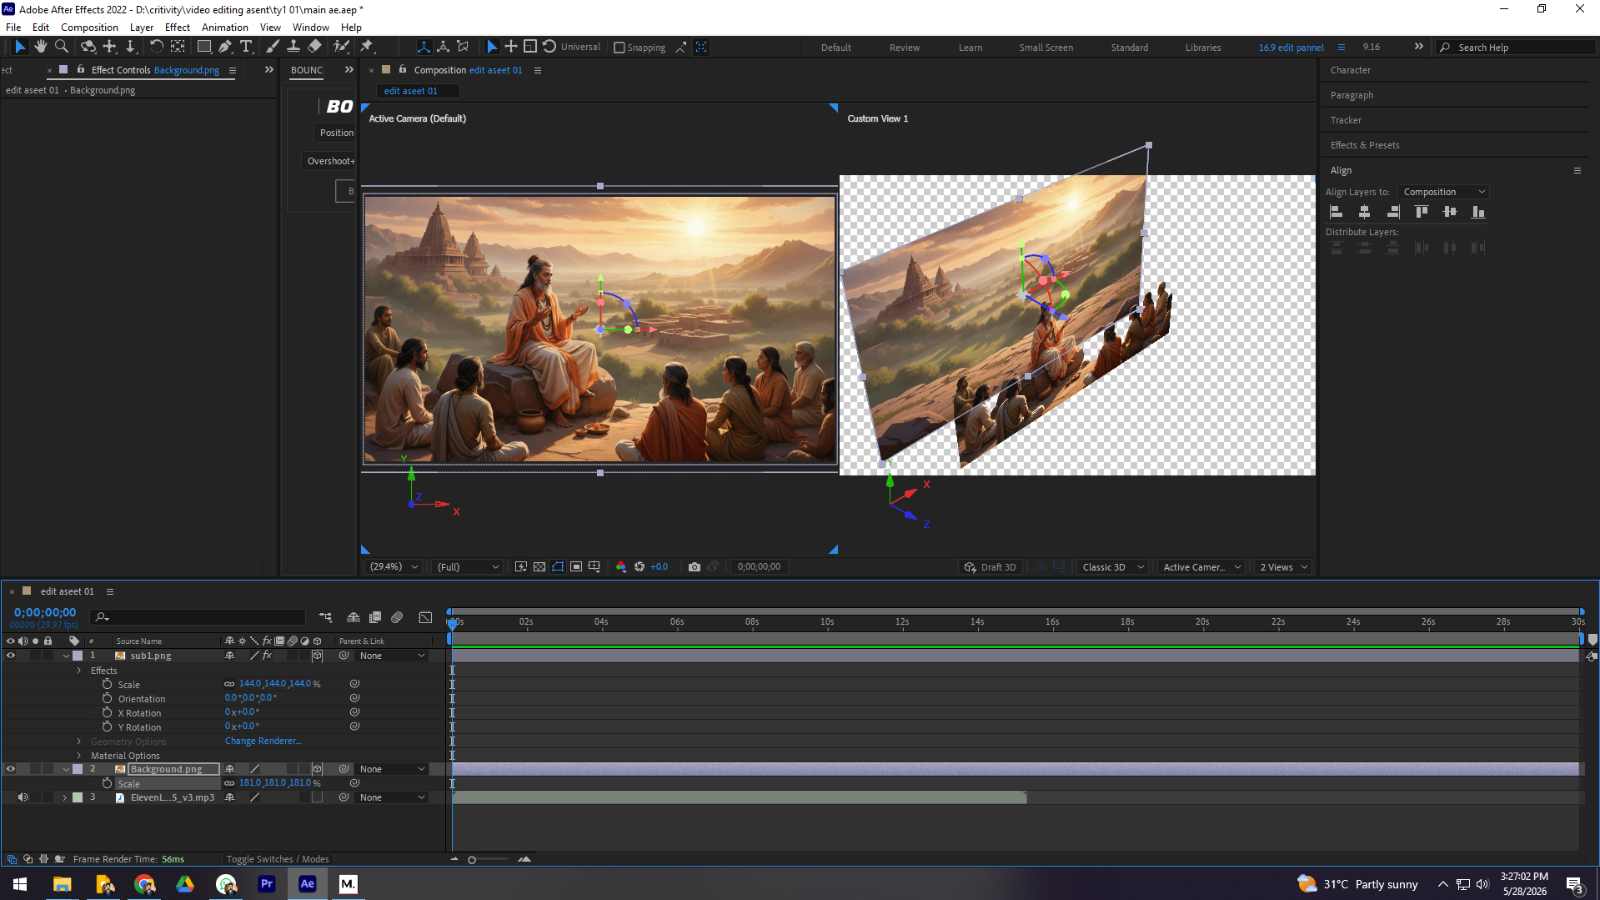Open the parent None dropdown for sub1.png
Screen dimensions: 1600x900
click(x=393, y=656)
